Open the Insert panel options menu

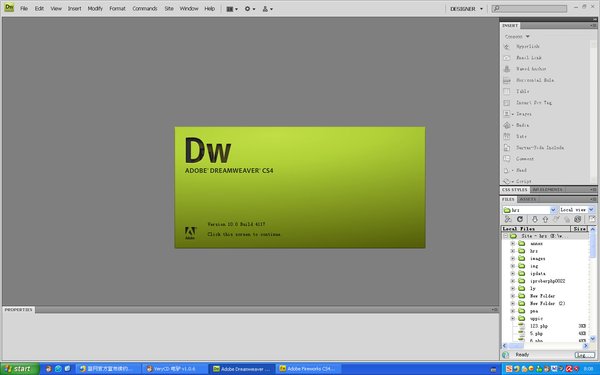(593, 26)
